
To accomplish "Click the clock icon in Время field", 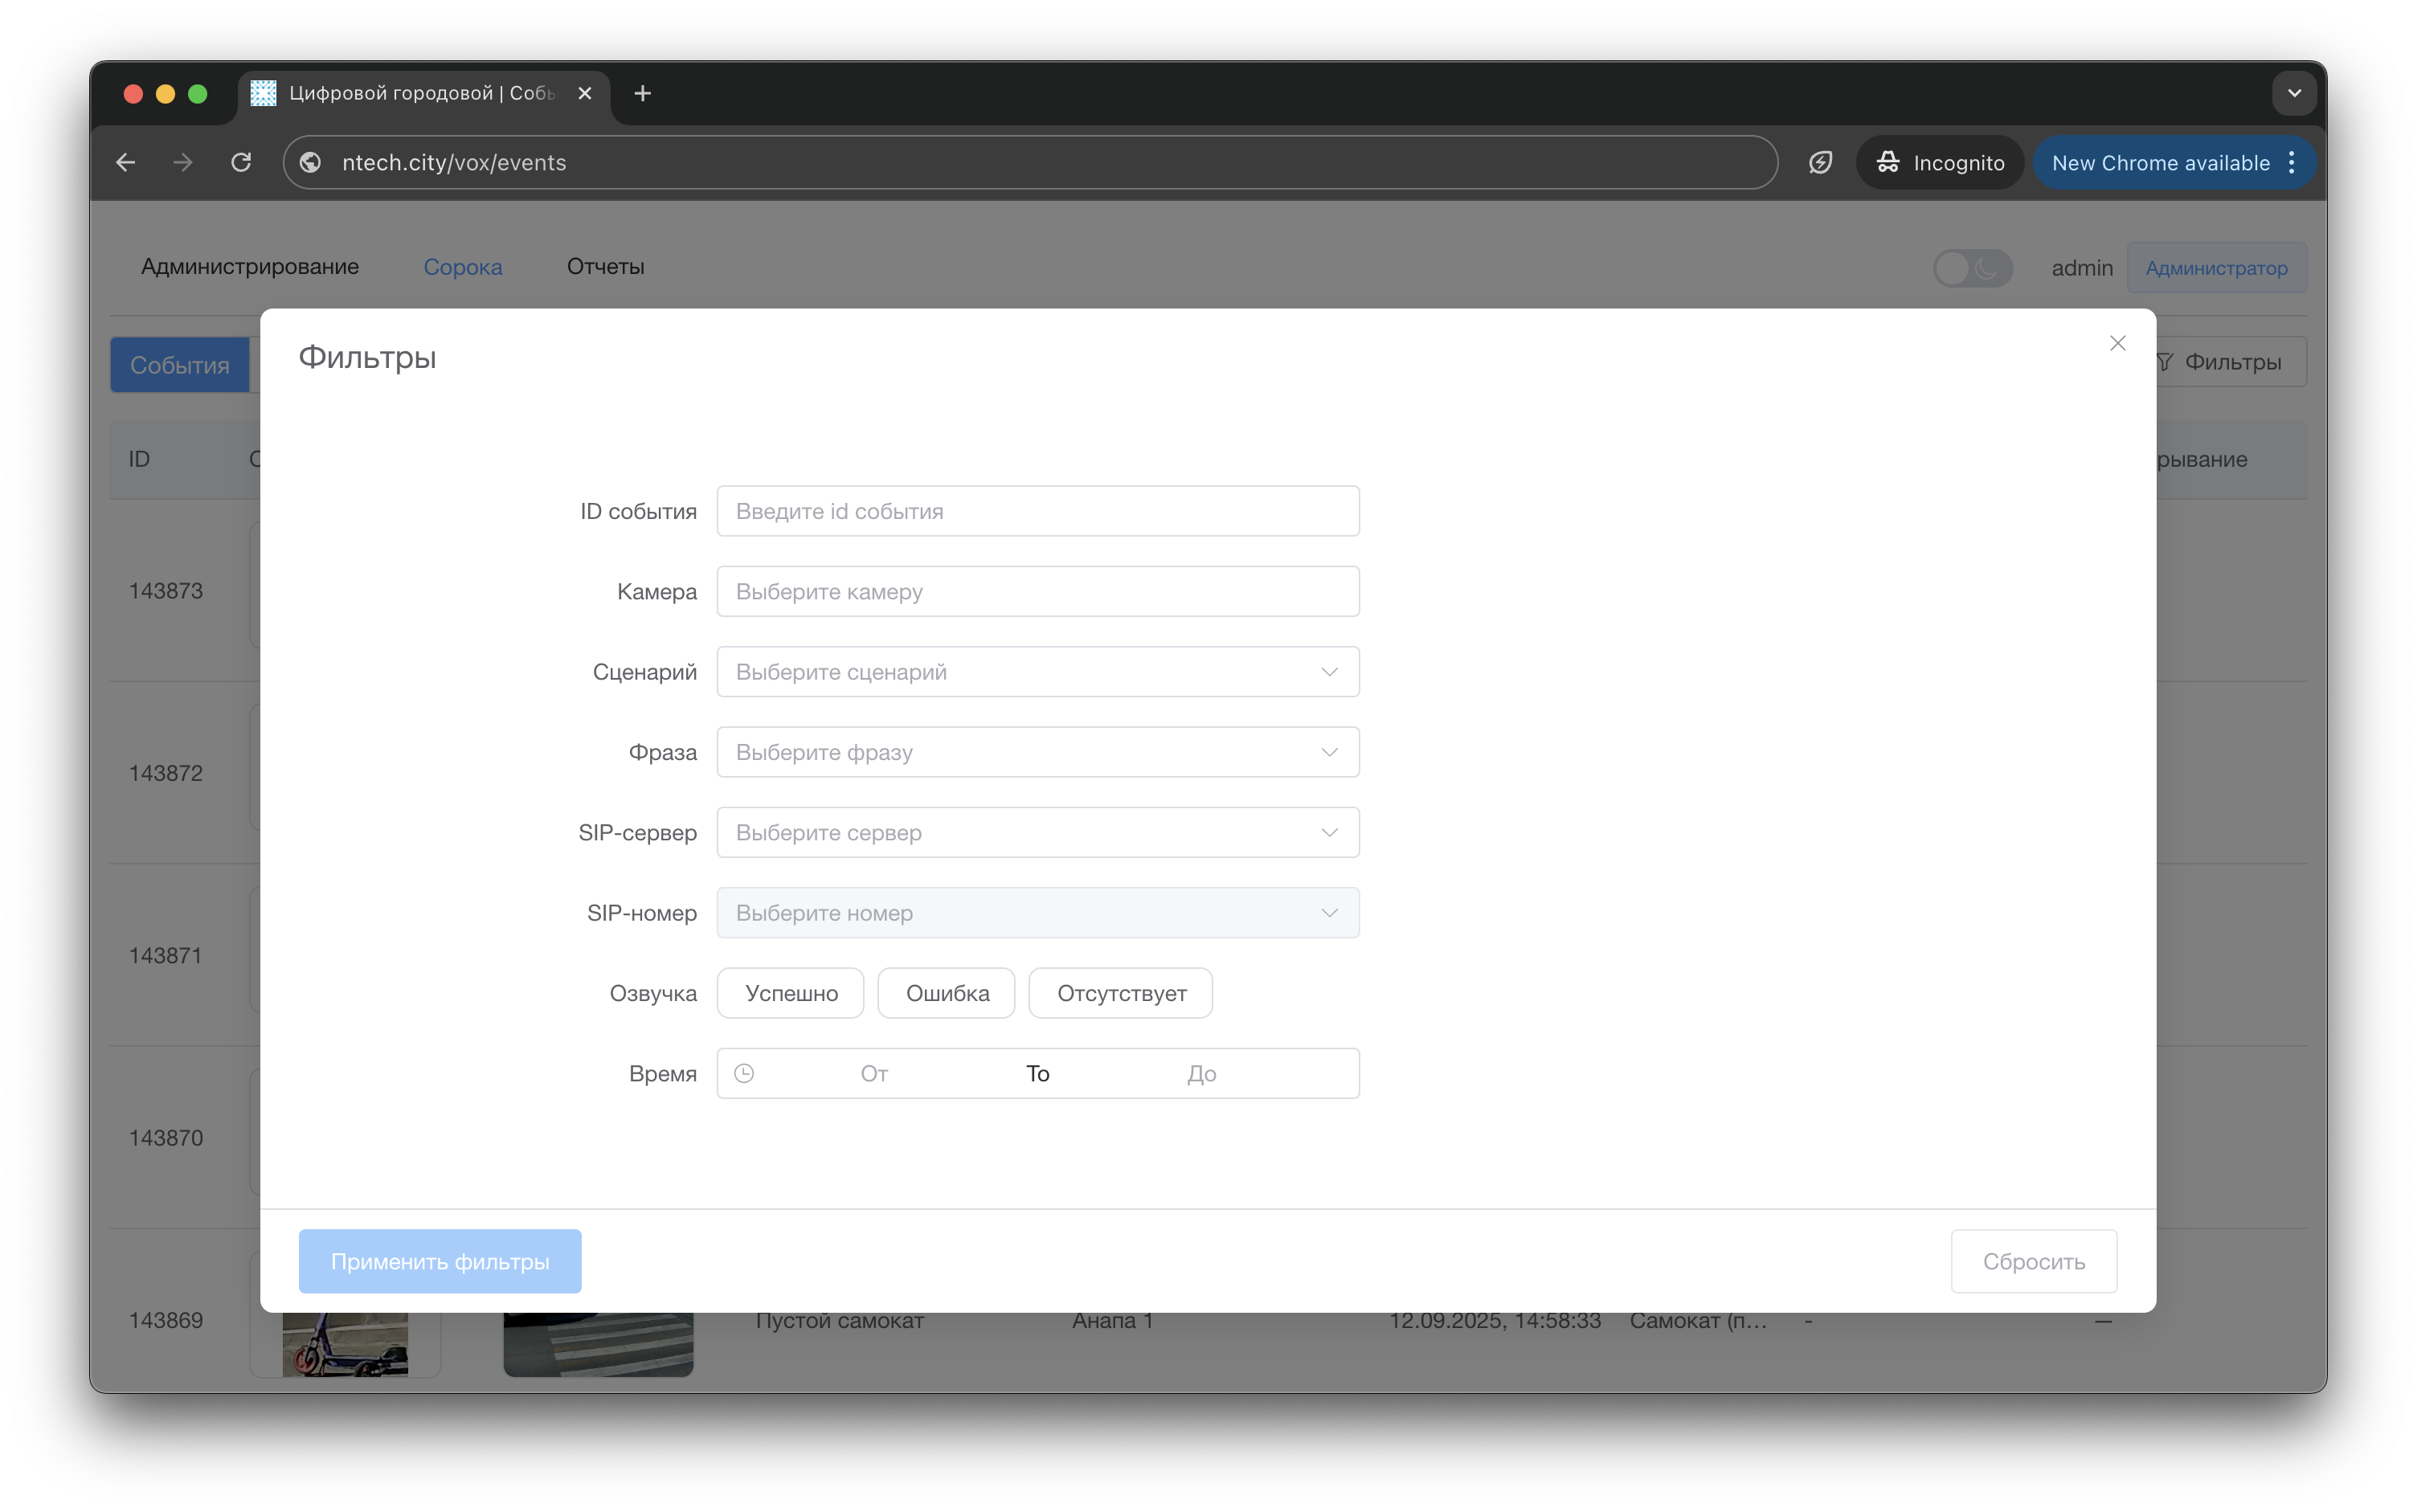I will 744,1073.
